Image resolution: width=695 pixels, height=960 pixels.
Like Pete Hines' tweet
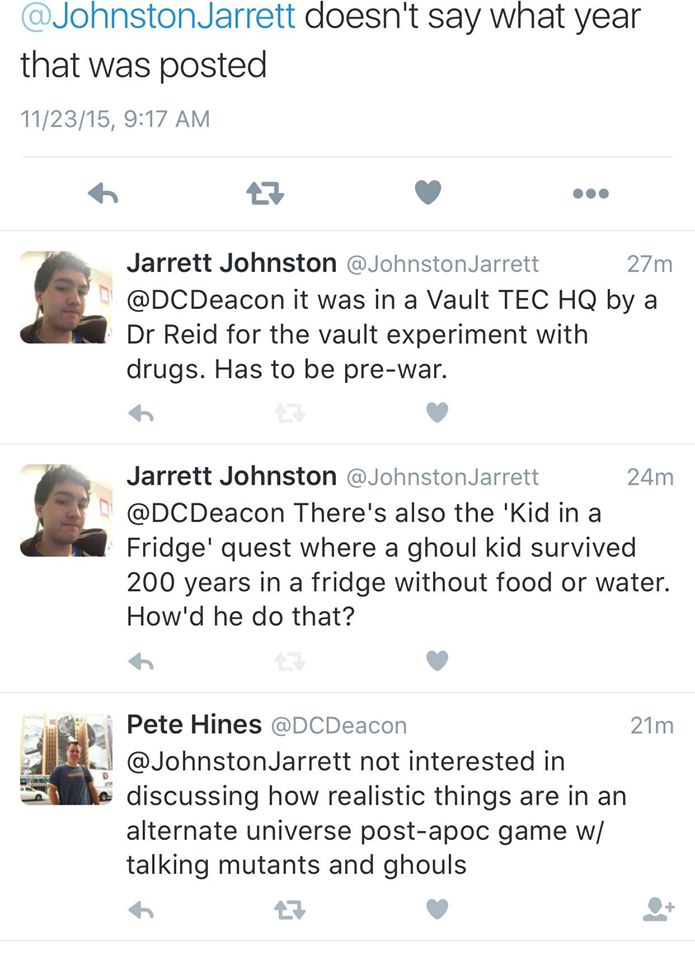[437, 908]
